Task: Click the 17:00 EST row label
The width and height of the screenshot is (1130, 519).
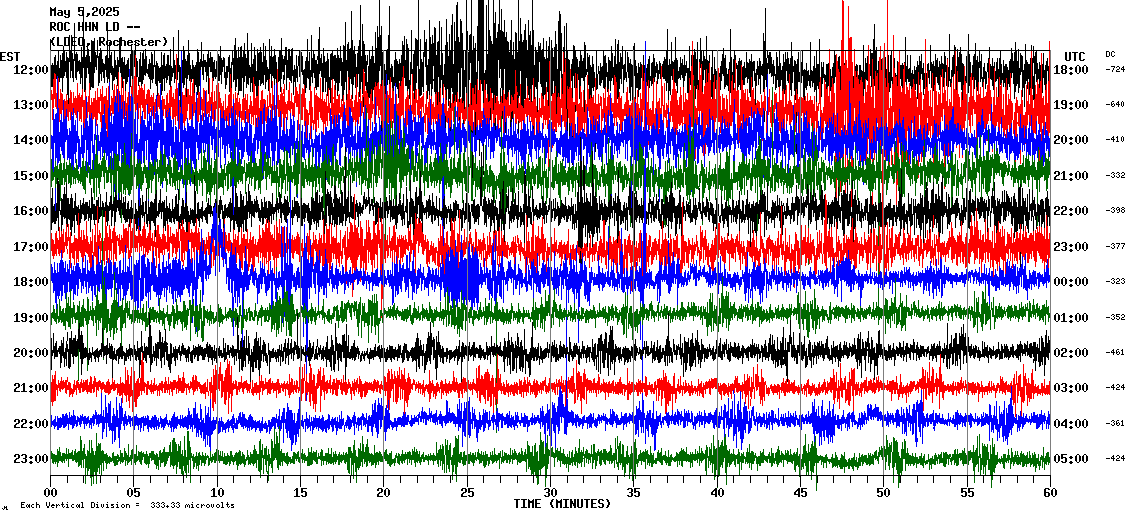Action: tap(31, 247)
